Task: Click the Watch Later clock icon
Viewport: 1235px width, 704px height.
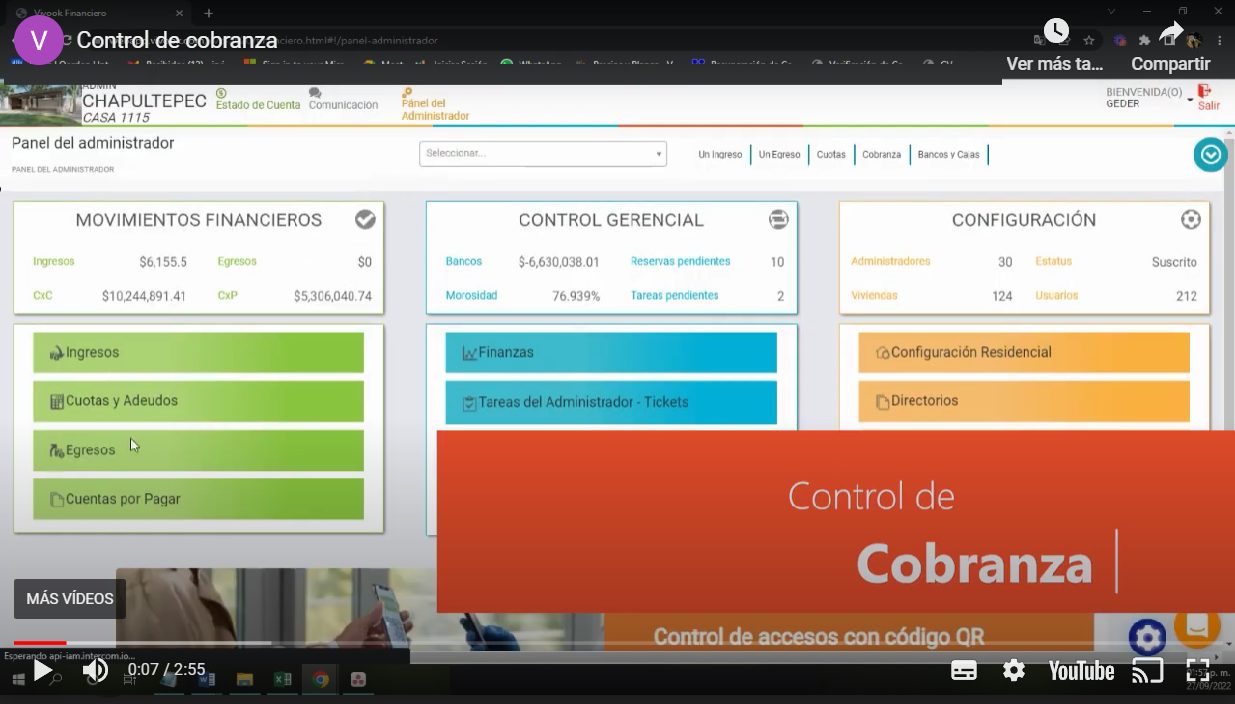Action: point(1056,31)
